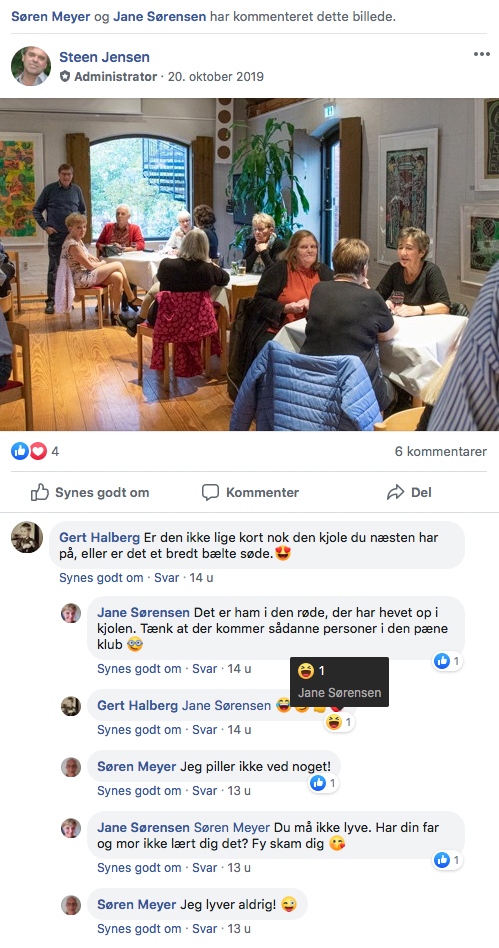Click the Kommenter speech bubble icon
499x948 pixels.
(x=210, y=493)
